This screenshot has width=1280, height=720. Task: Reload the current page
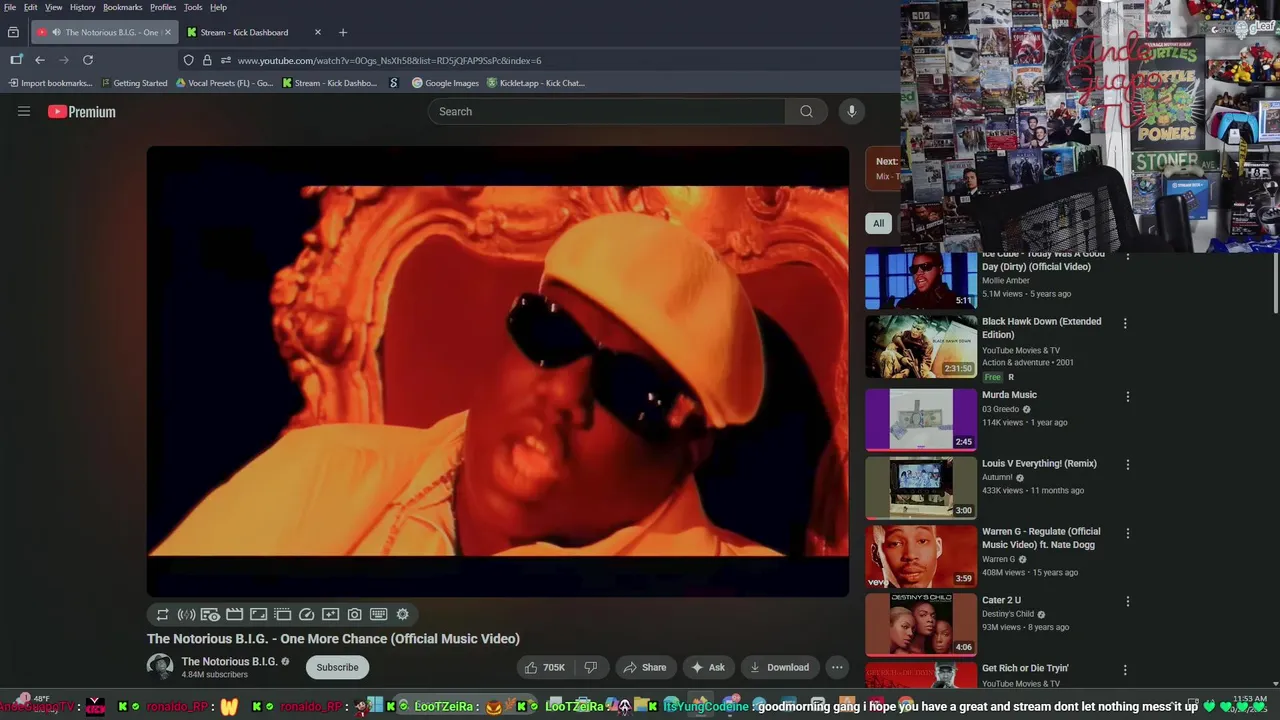coord(88,60)
